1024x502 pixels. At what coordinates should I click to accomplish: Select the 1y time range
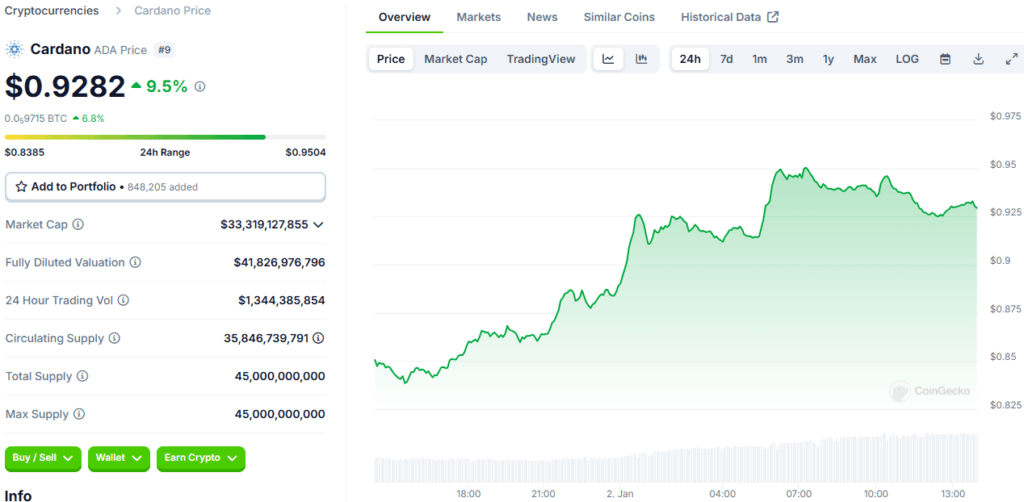[828, 59]
